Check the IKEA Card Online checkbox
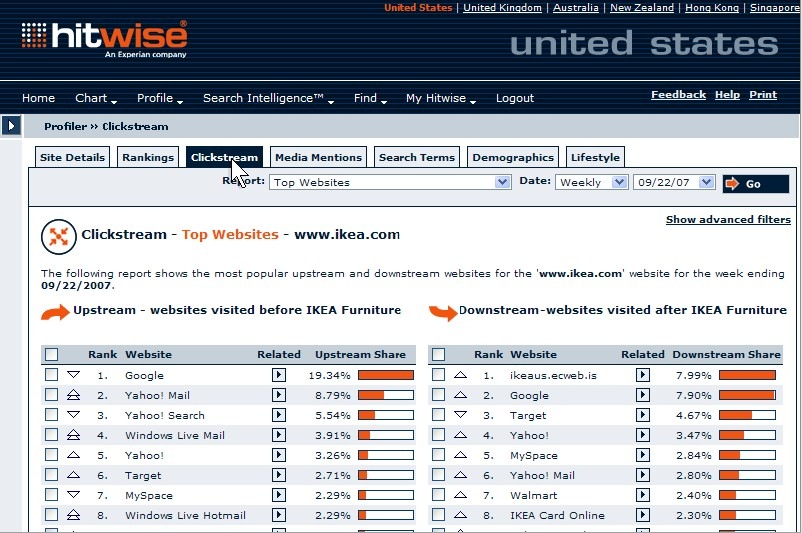802x533 pixels. coord(438,515)
